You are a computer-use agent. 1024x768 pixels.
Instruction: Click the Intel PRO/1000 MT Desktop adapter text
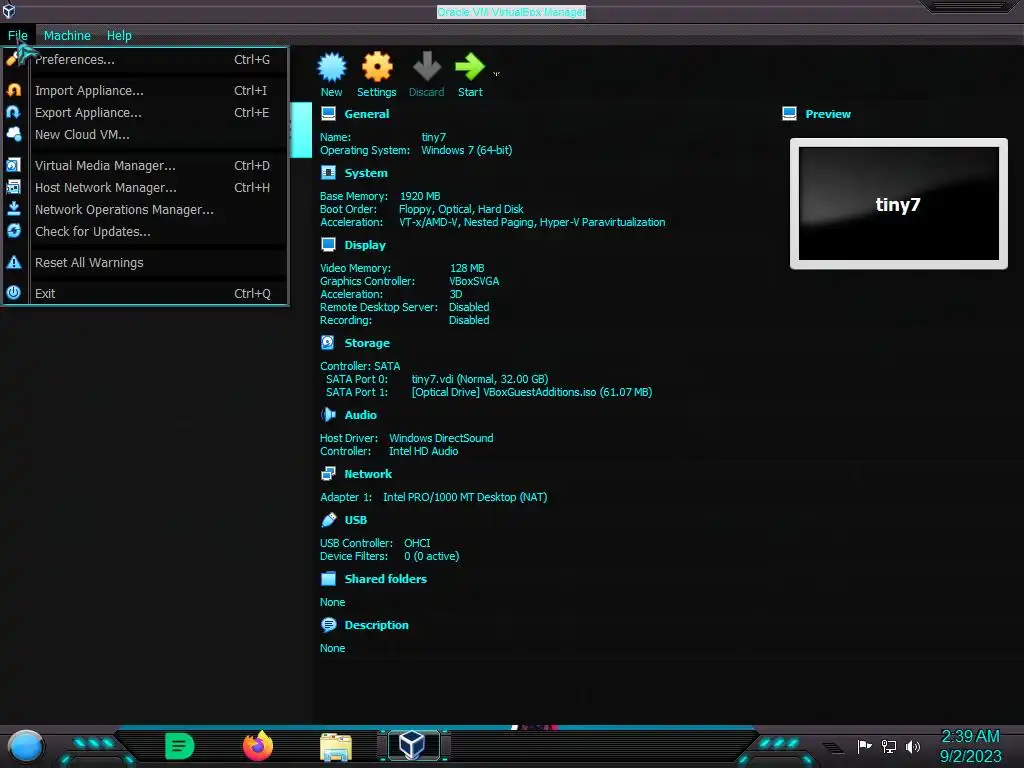(465, 497)
